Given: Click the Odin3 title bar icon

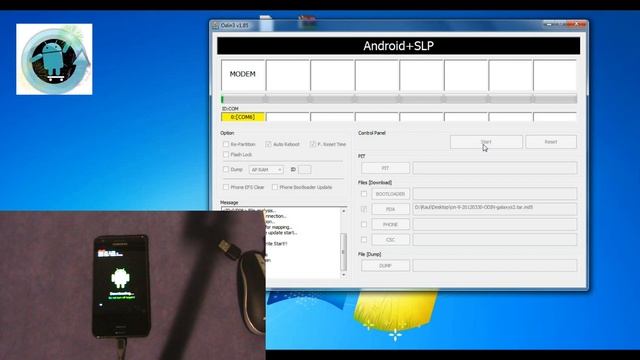Looking at the screenshot, I should click(216, 25).
